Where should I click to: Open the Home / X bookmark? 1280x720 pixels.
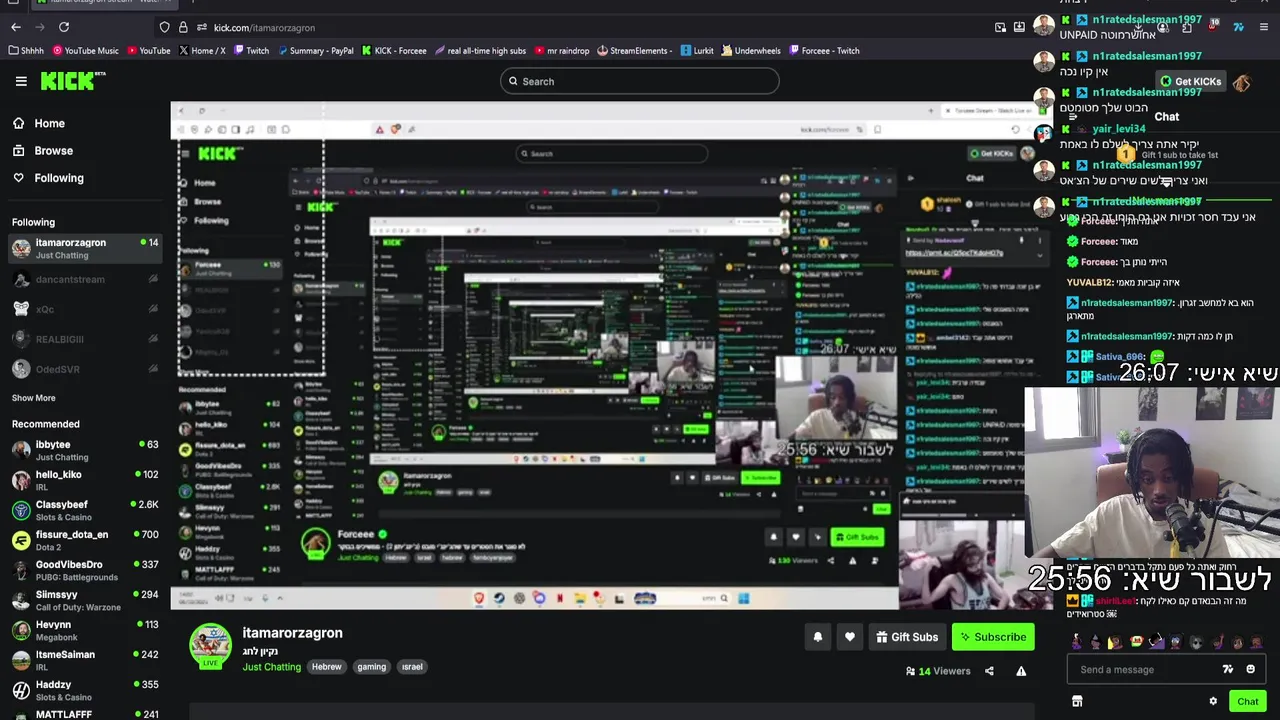click(202, 51)
